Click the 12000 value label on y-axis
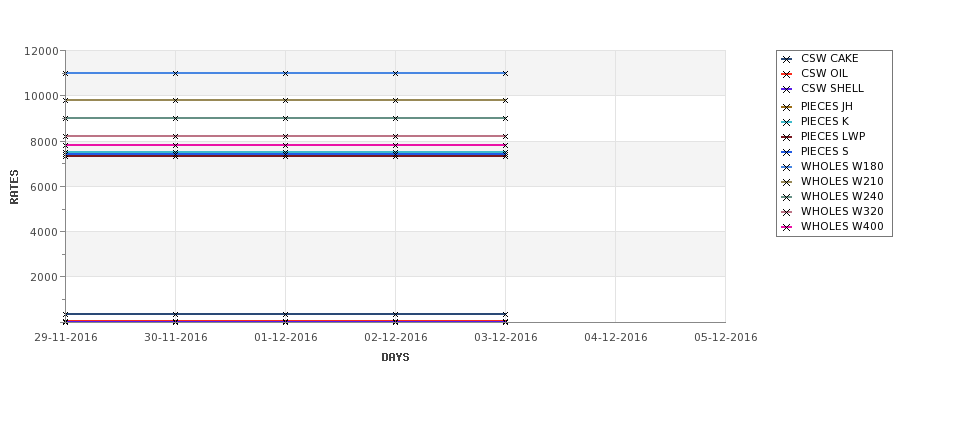Viewport: 975px width, 429px height. click(x=41, y=51)
